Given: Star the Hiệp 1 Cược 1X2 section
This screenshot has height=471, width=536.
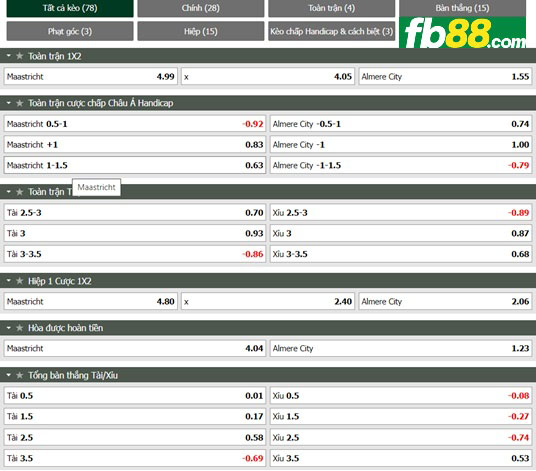Looking at the screenshot, I should point(20,281).
